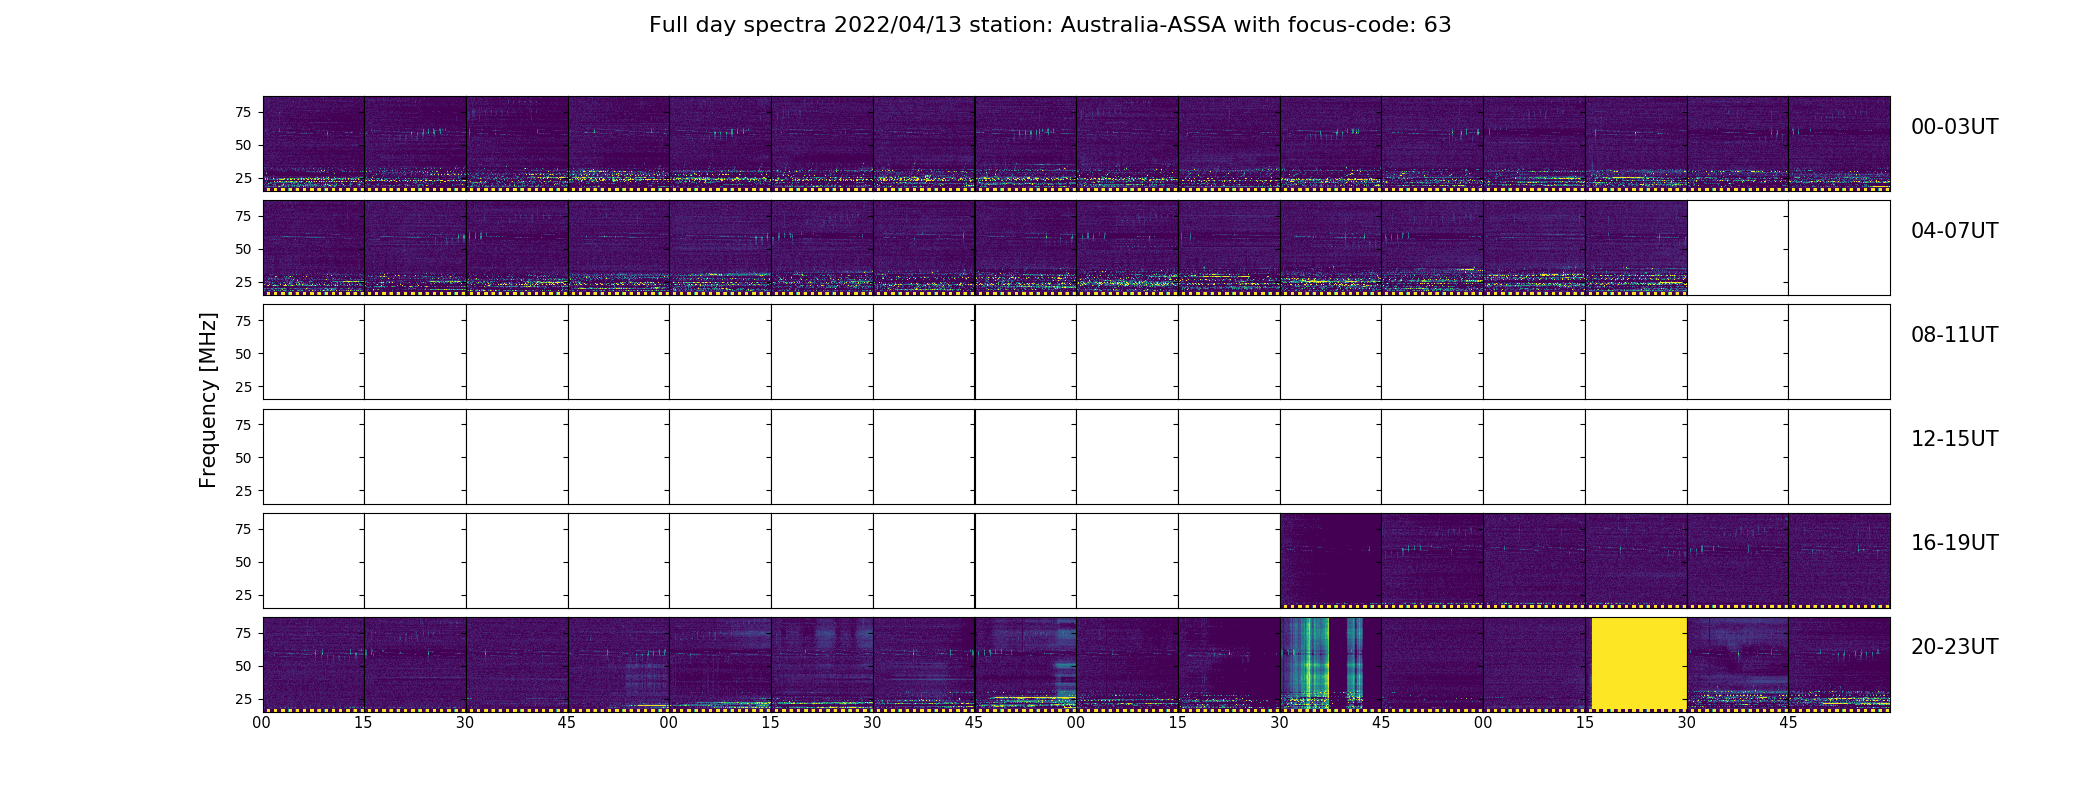Select the "16-19UT" row label
Image resolution: width=2100 pixels, height=800 pixels.
(1954, 543)
